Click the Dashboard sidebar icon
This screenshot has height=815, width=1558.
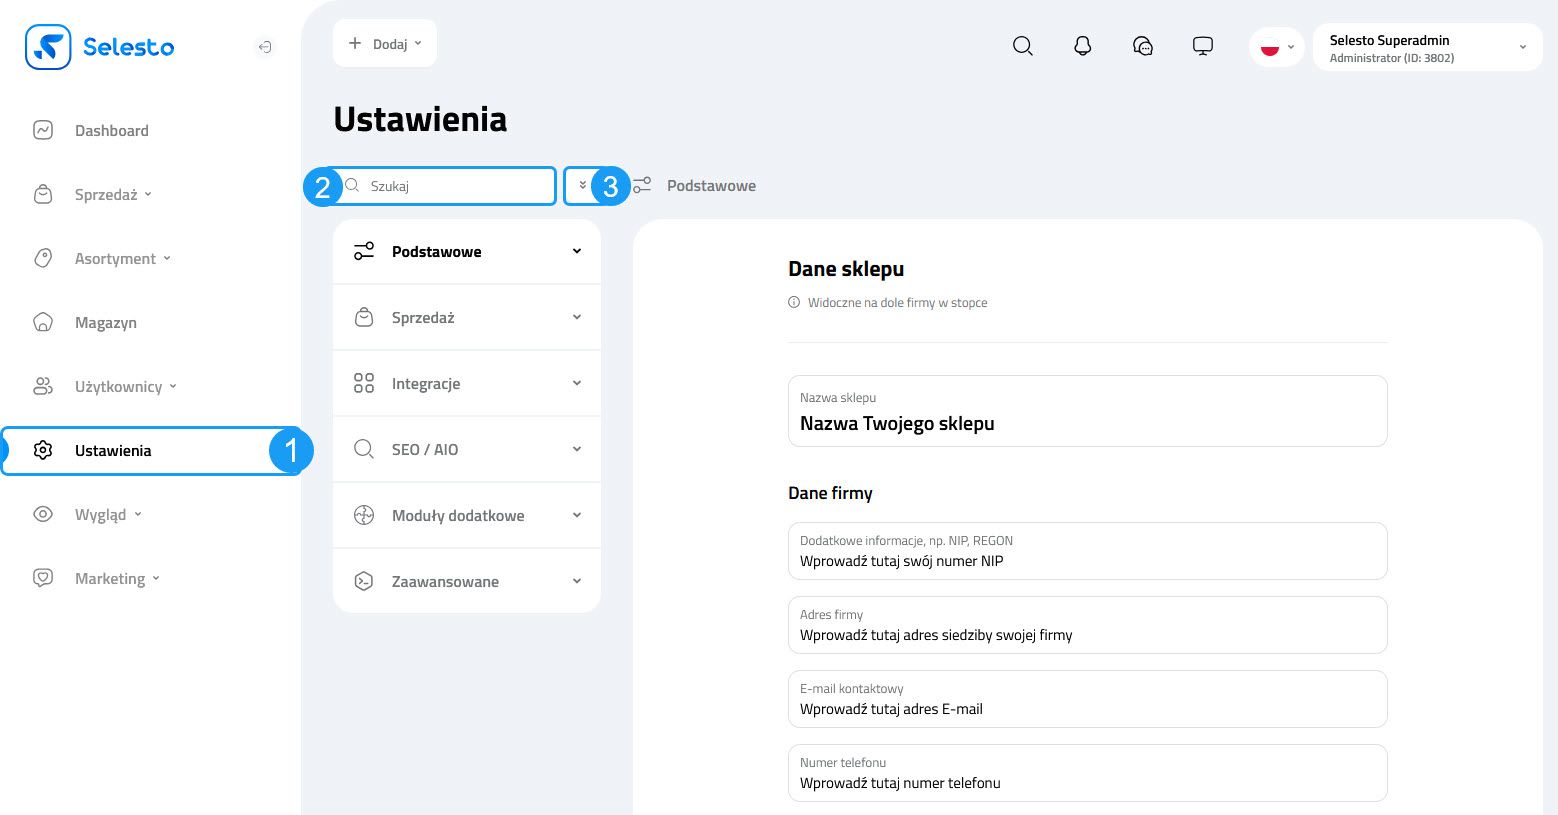(x=42, y=129)
